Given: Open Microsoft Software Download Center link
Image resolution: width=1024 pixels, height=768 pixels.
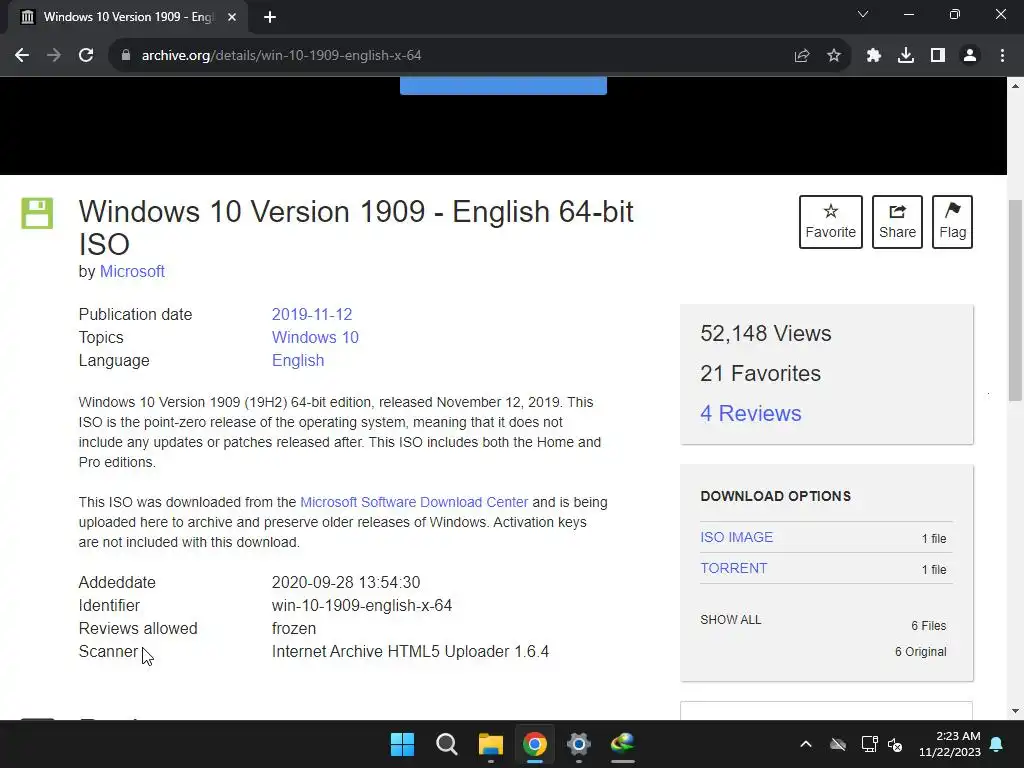Looking at the screenshot, I should [414, 502].
